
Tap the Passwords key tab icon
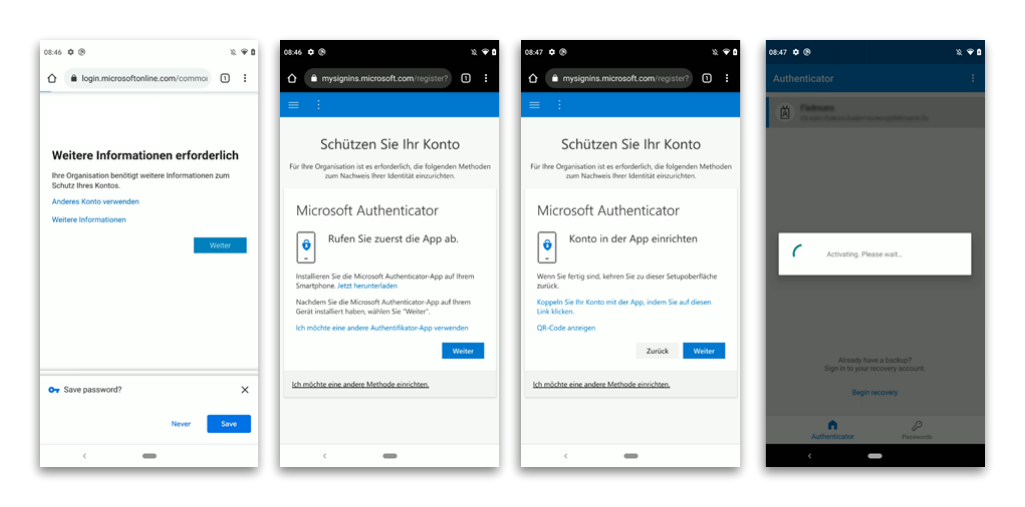point(916,425)
